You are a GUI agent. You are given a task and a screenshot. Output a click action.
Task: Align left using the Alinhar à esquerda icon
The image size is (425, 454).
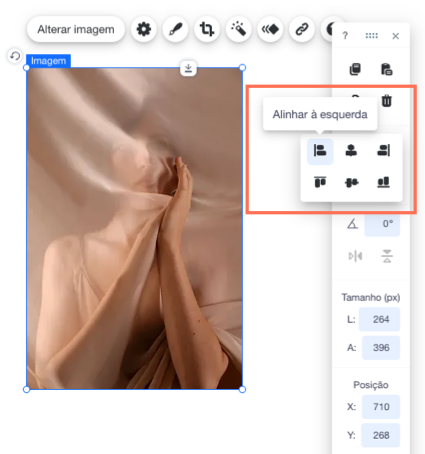coord(320,151)
